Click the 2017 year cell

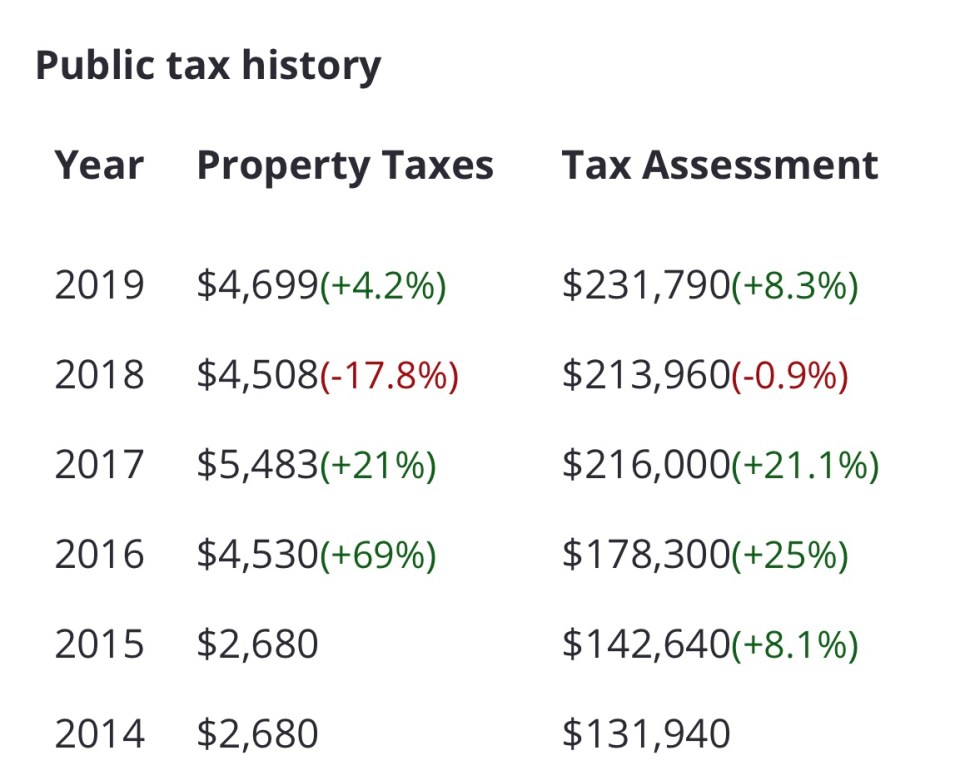point(99,465)
